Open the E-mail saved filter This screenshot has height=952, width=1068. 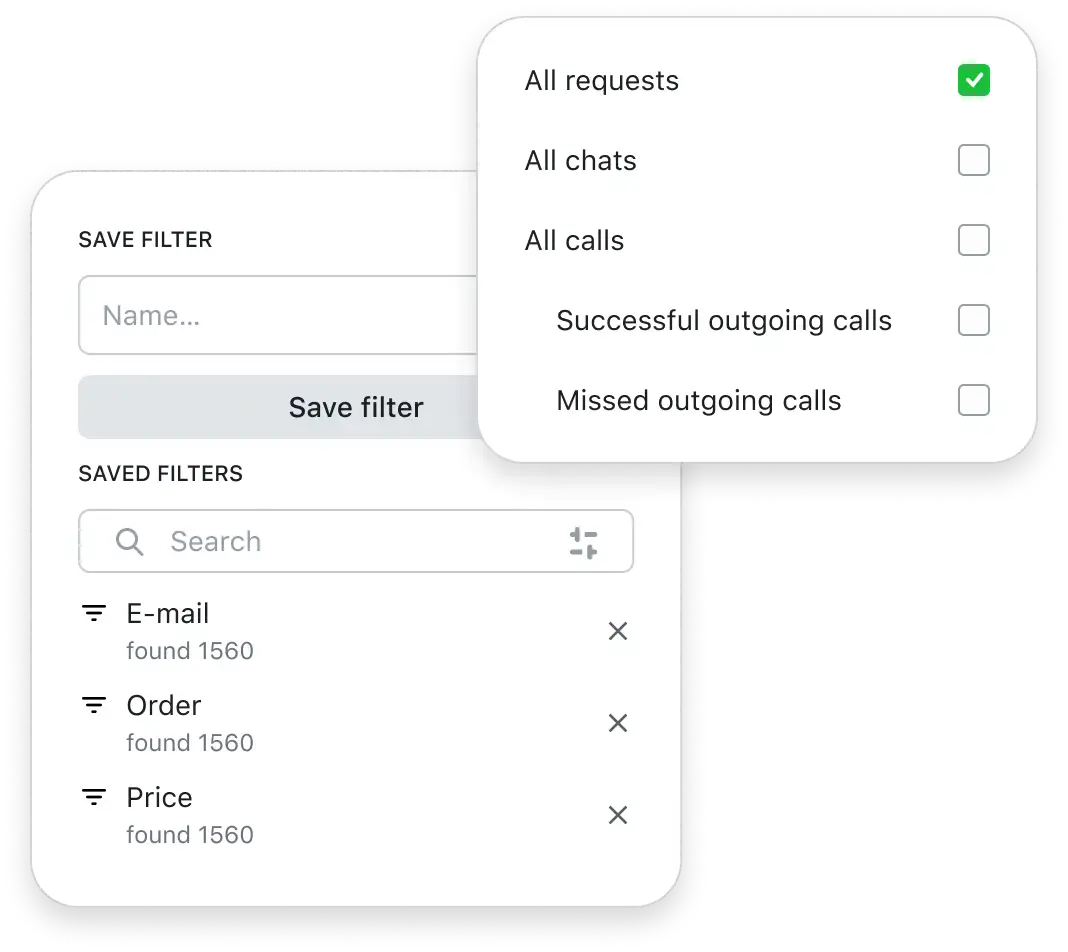pyautogui.click(x=168, y=614)
